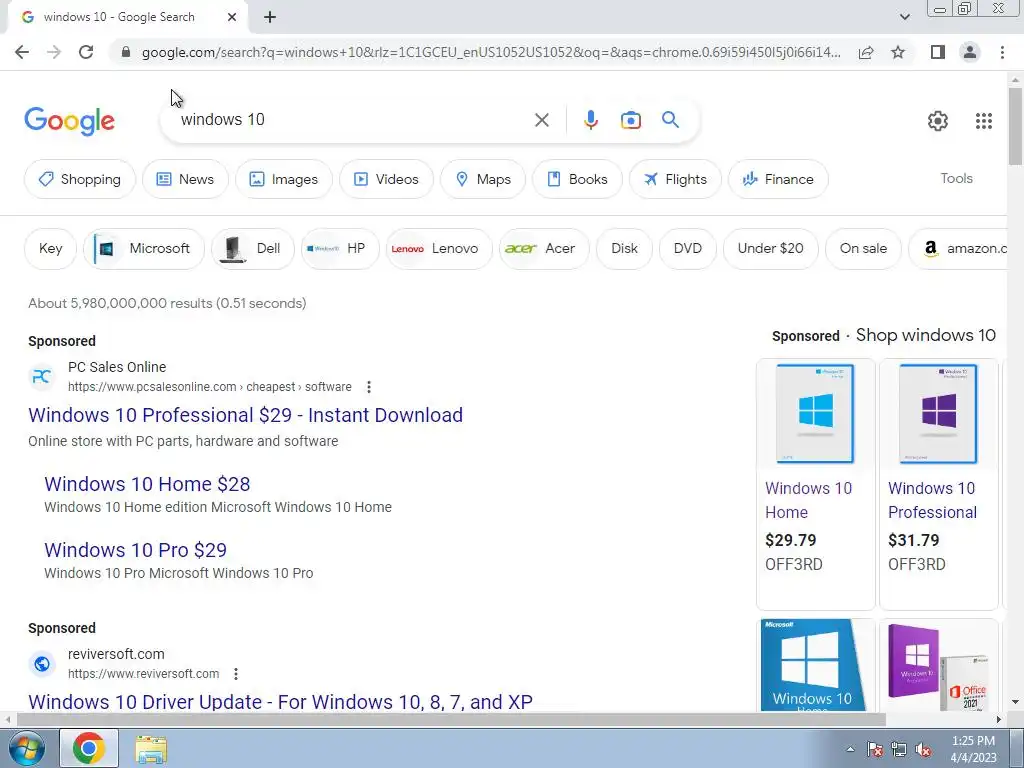The width and height of the screenshot is (1024, 768).
Task: Bookmark this page with the star
Action: pos(898,52)
